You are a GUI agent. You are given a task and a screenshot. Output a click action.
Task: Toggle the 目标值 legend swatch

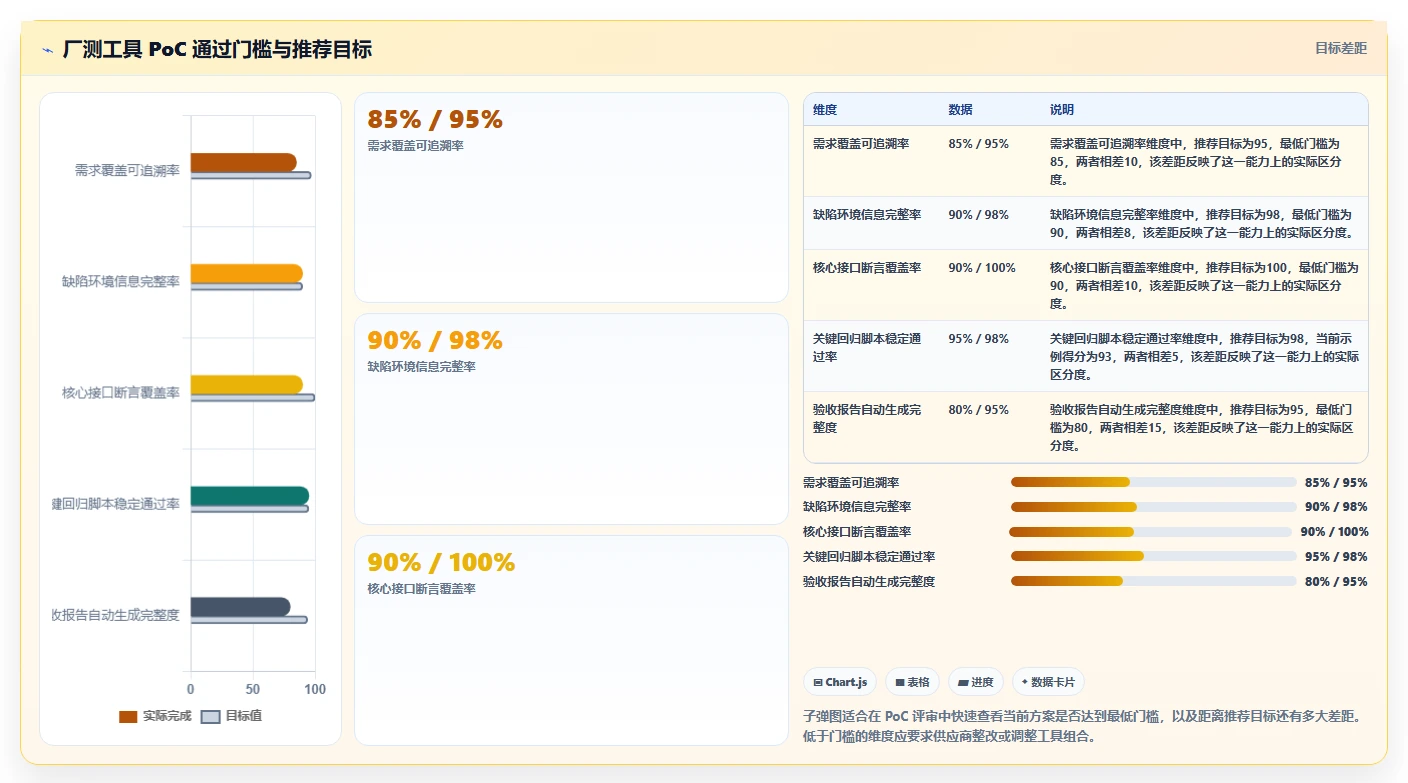tap(210, 717)
